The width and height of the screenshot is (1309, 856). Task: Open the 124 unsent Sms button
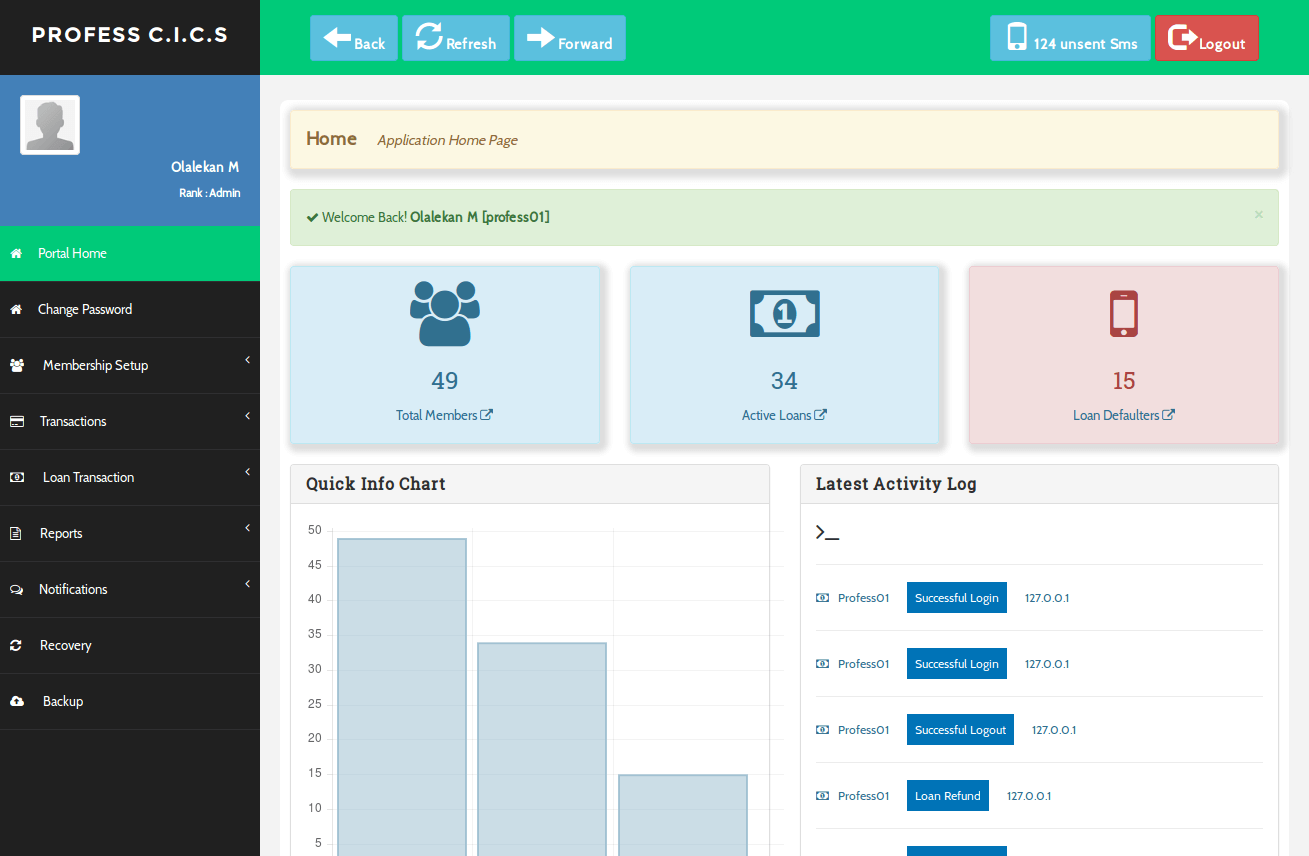[x=1070, y=38]
